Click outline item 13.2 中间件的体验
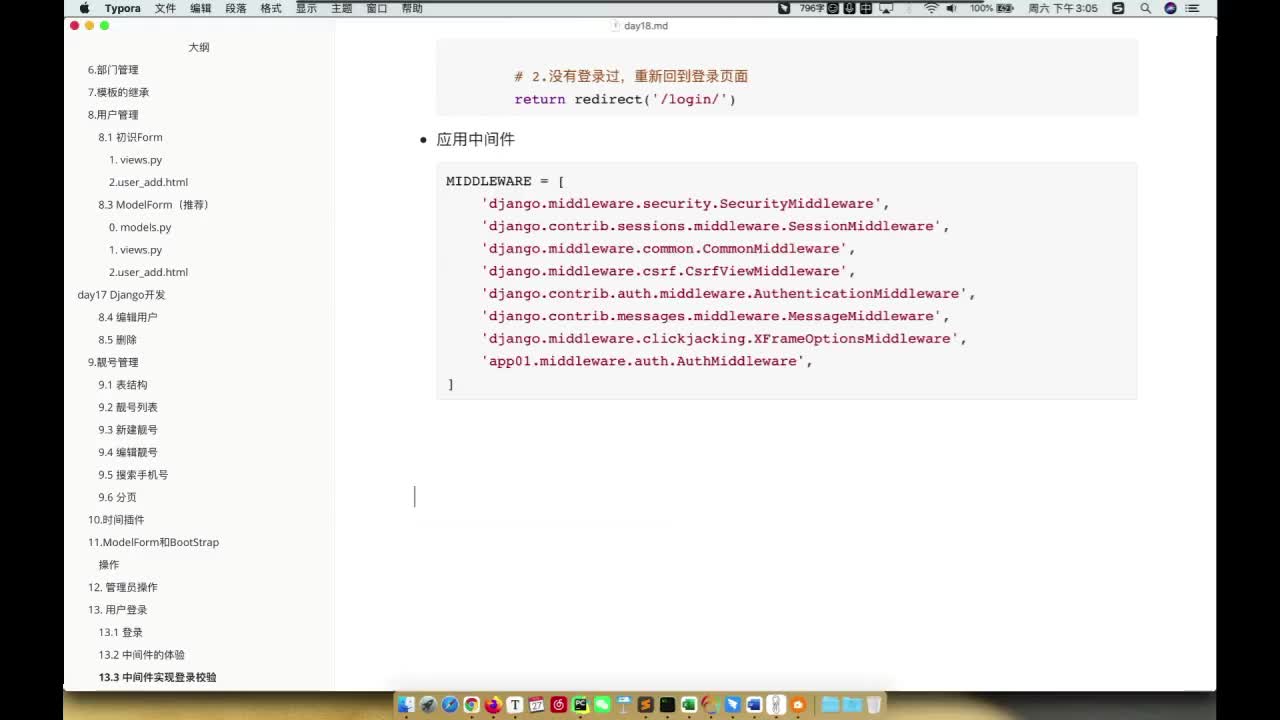 [141, 655]
